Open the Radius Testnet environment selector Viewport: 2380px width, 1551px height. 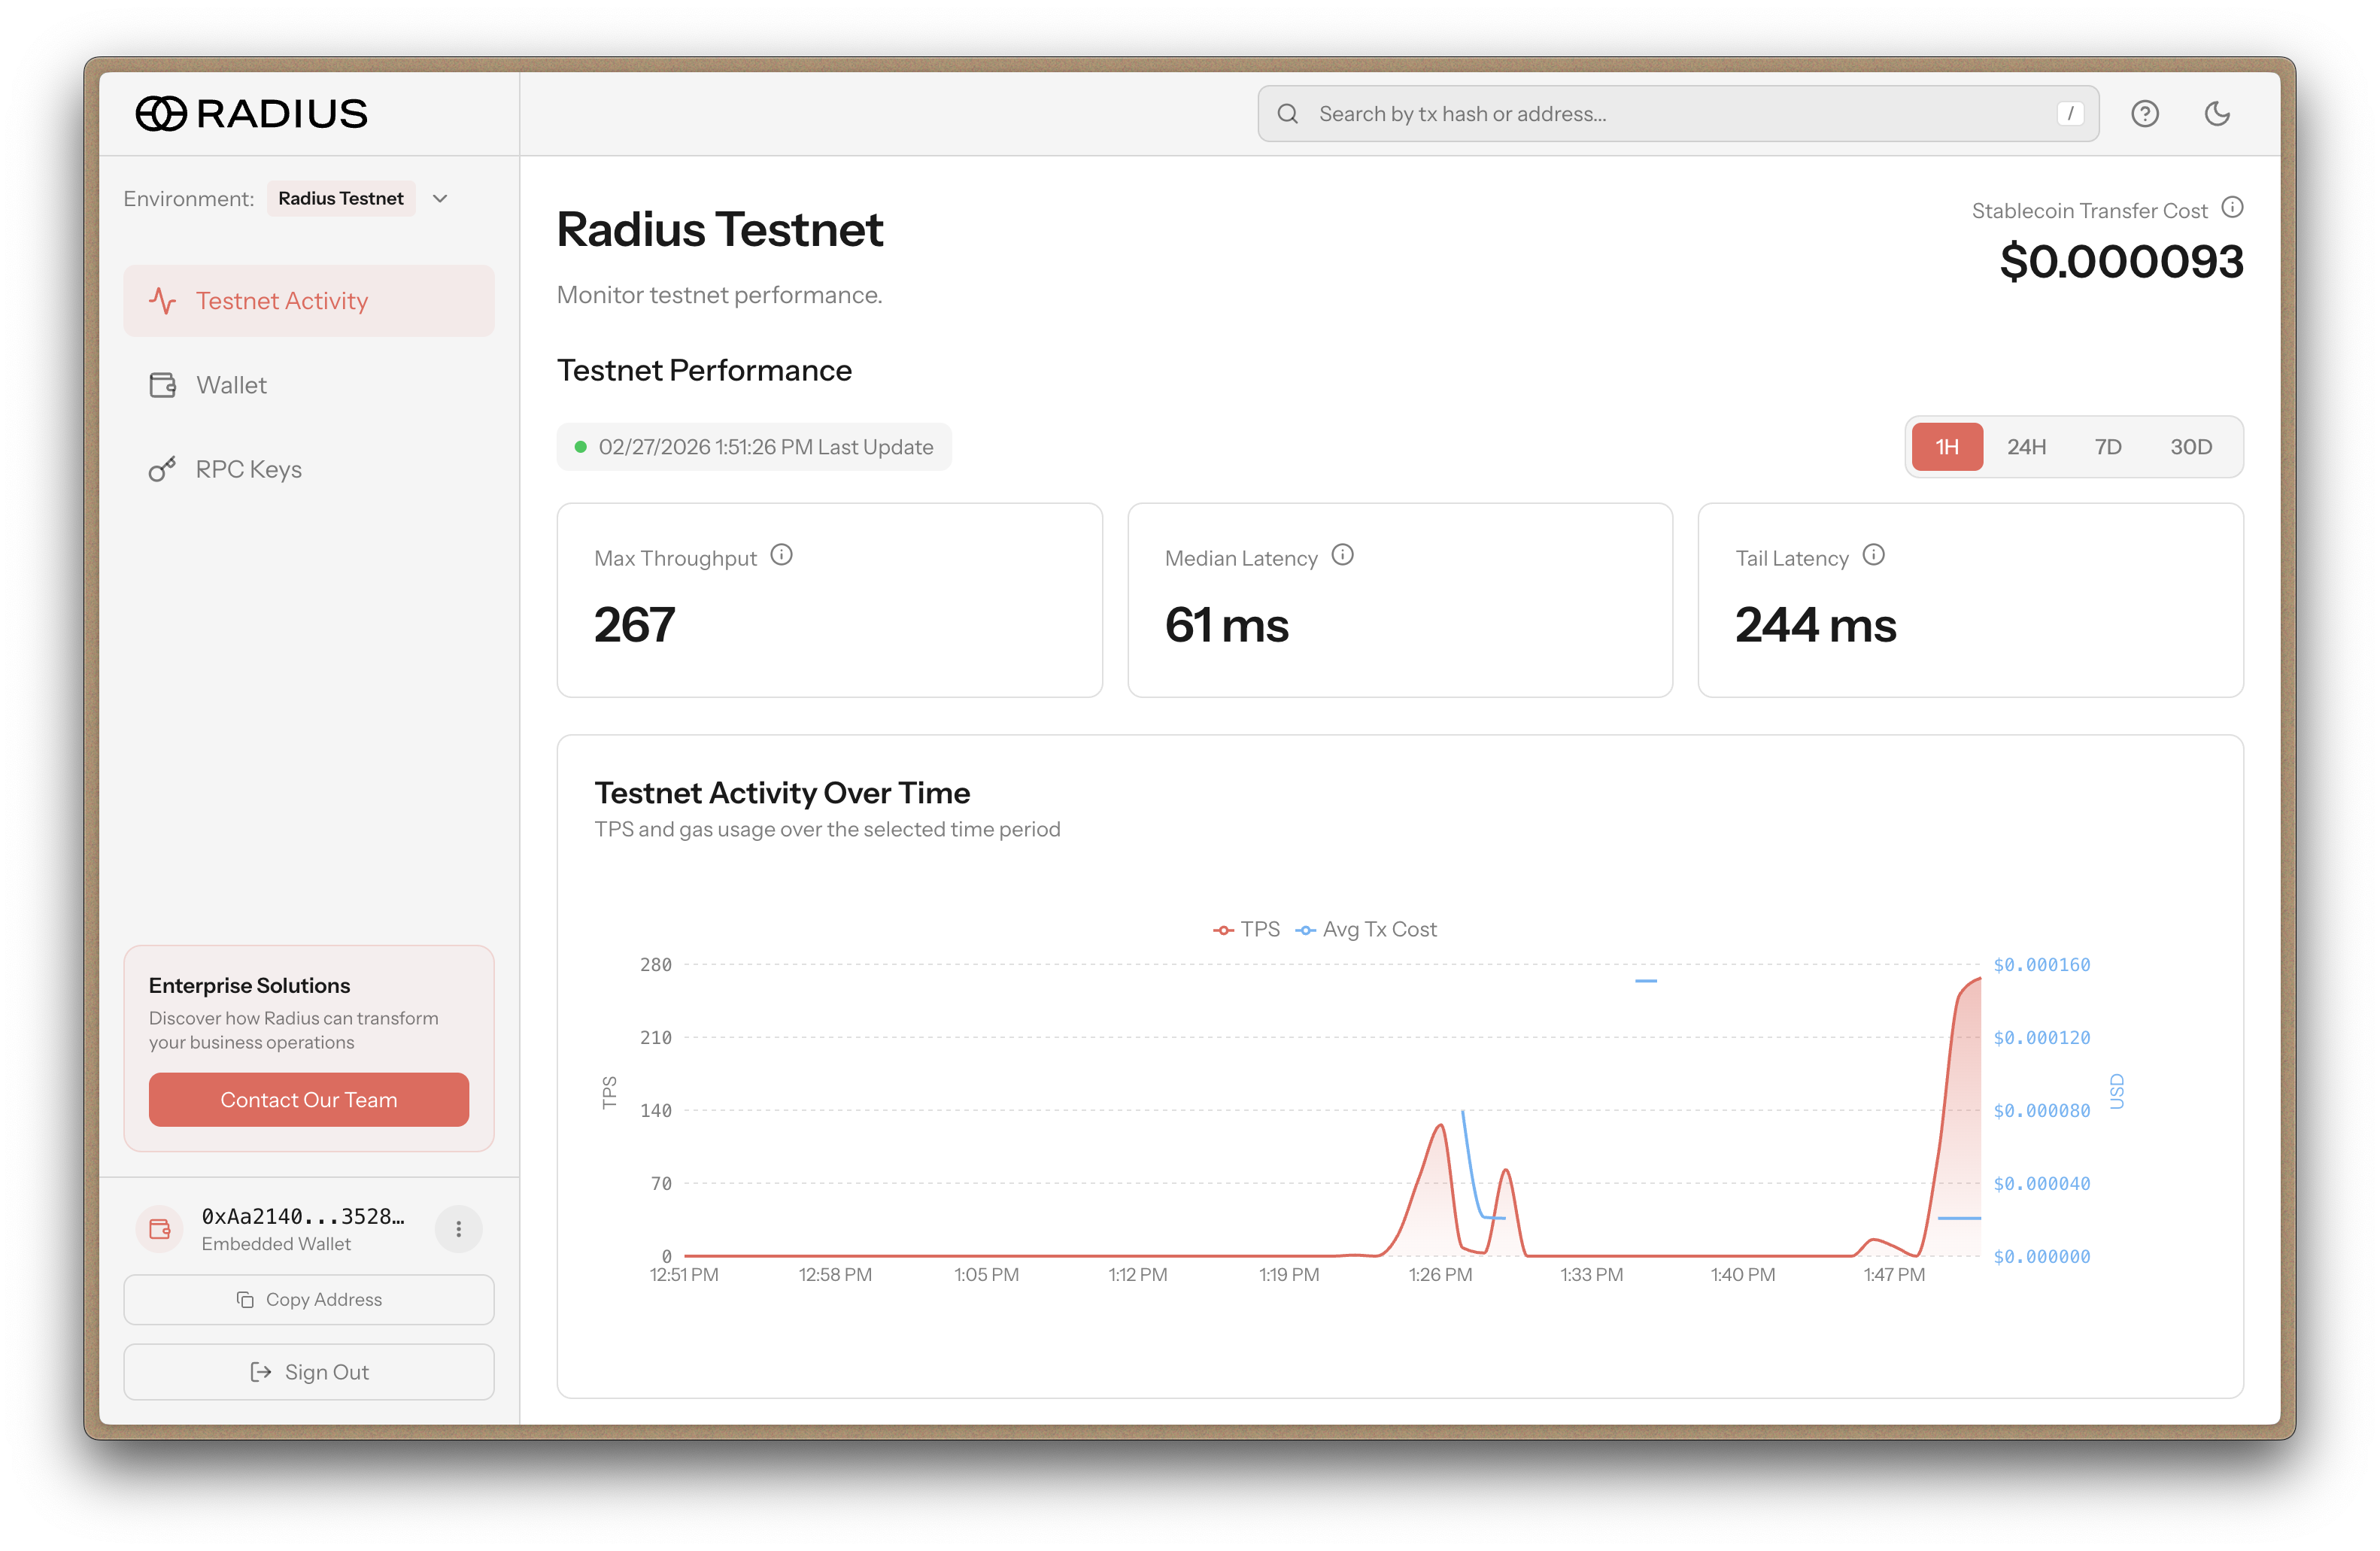[341, 199]
